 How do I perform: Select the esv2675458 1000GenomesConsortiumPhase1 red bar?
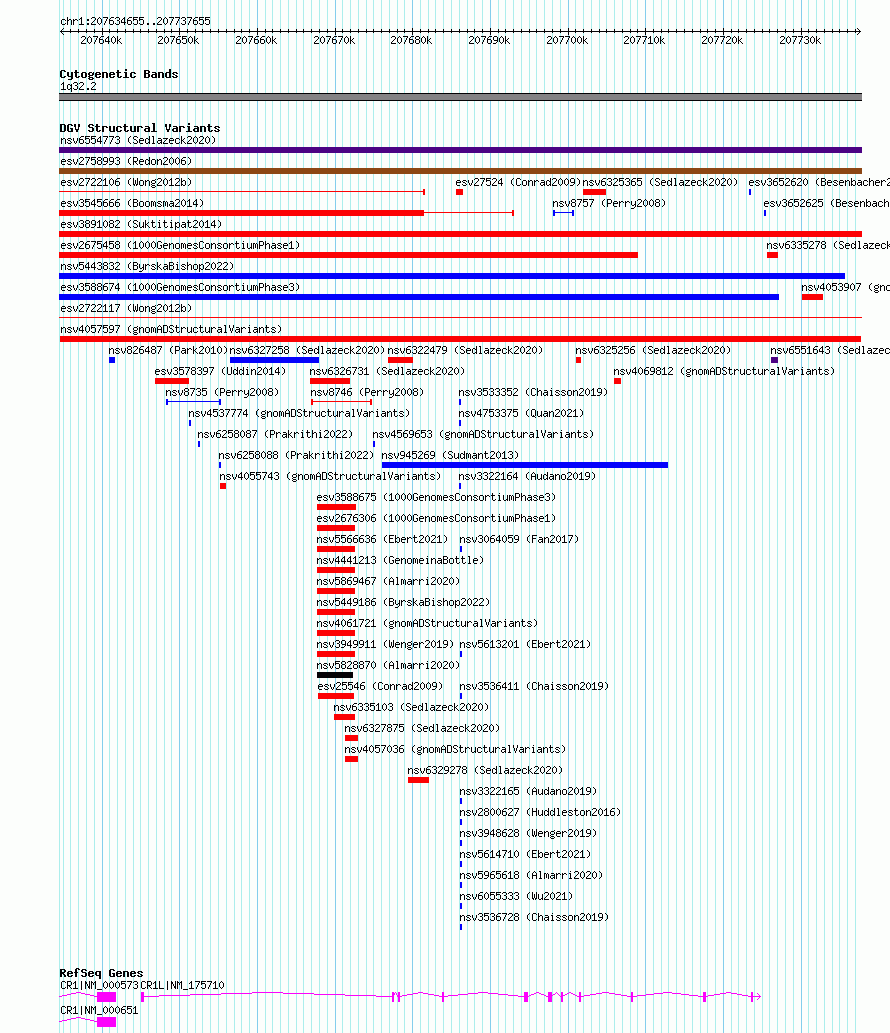click(348, 255)
